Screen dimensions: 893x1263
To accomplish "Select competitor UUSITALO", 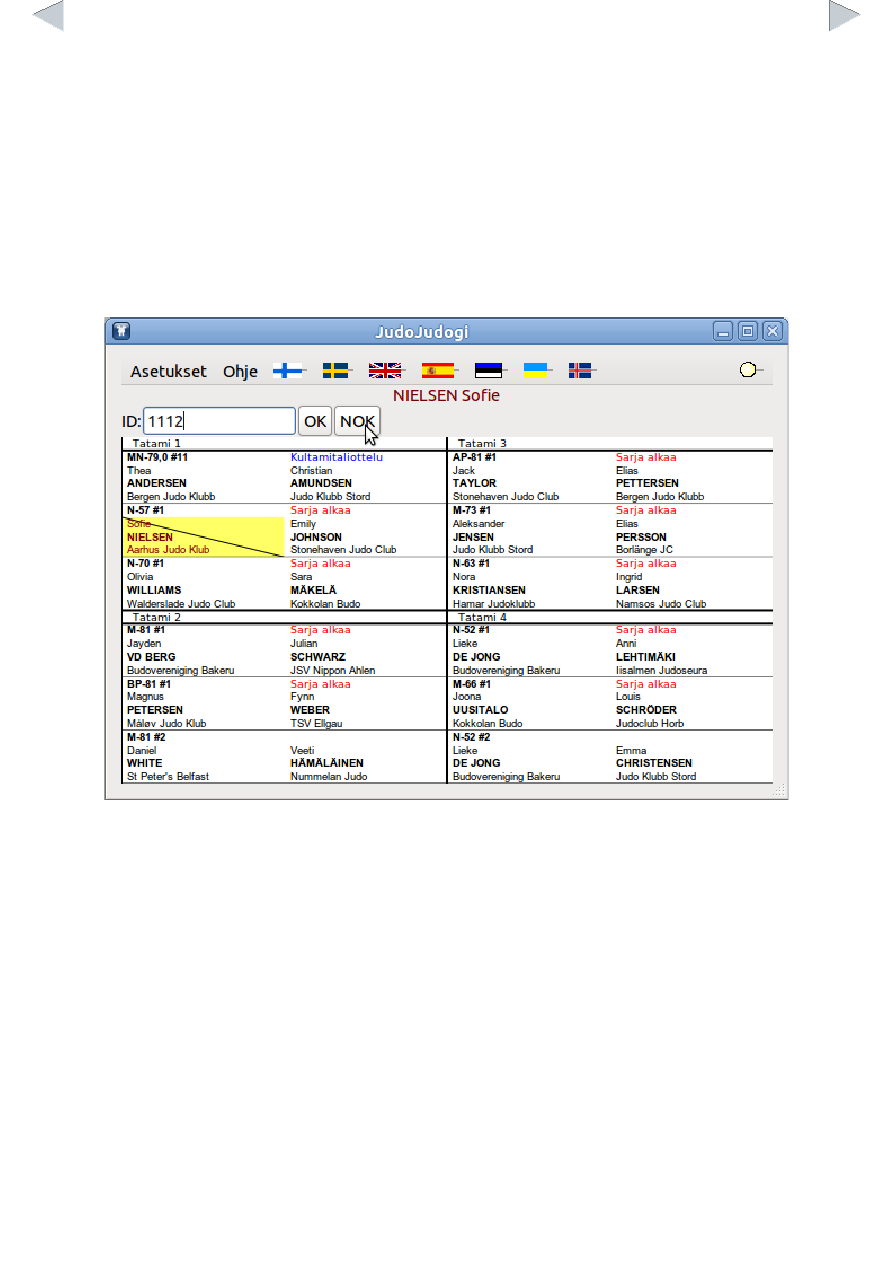I will pos(480,710).
